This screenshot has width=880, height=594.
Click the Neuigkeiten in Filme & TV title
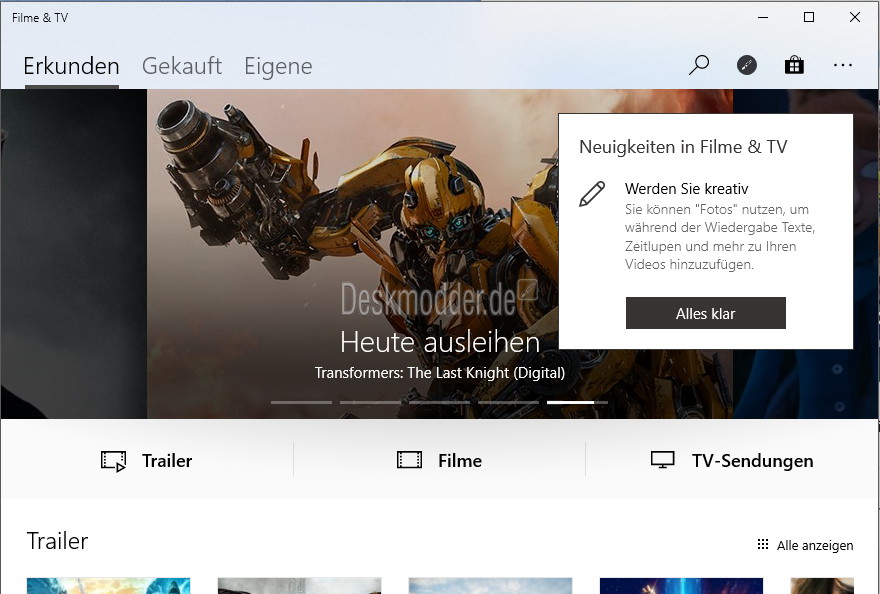683,147
